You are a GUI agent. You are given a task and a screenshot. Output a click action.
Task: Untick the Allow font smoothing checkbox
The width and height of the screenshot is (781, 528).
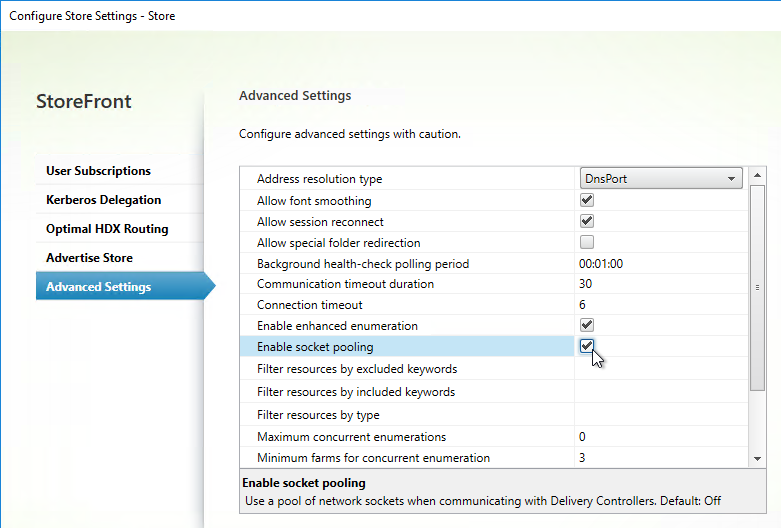tap(587, 200)
